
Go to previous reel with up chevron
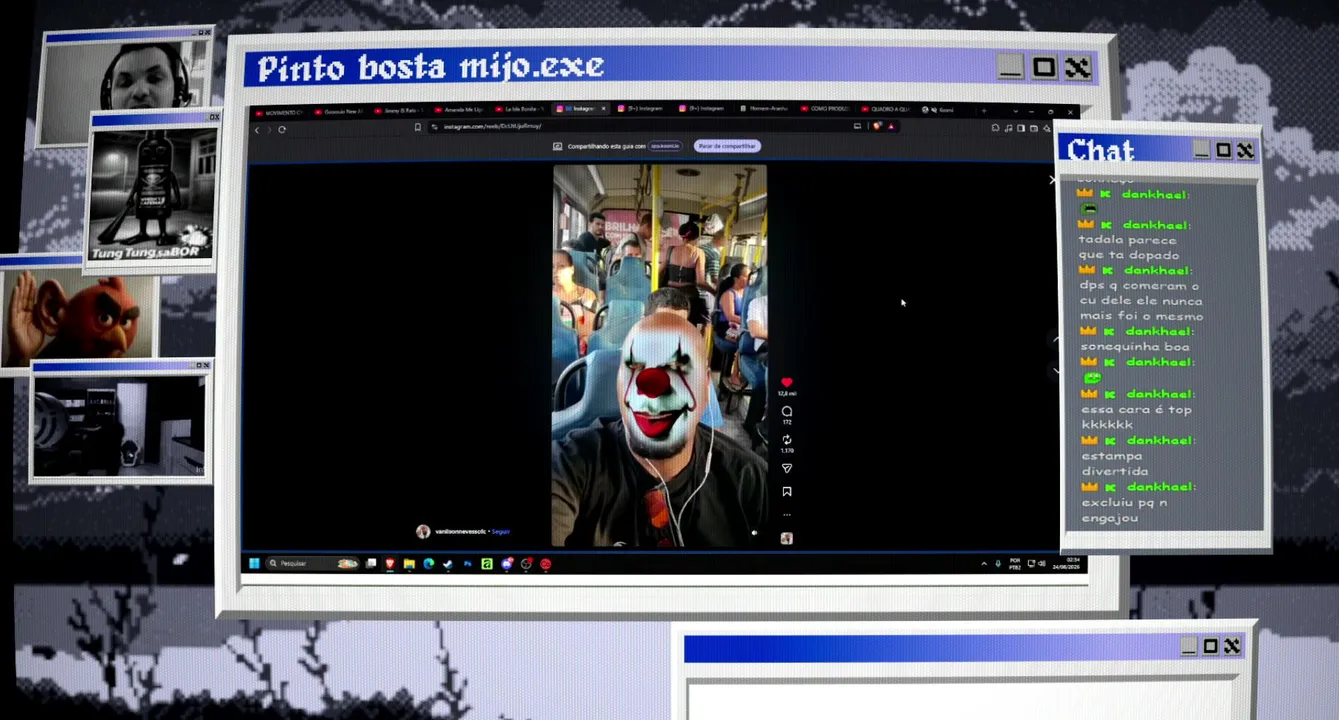click(1056, 340)
